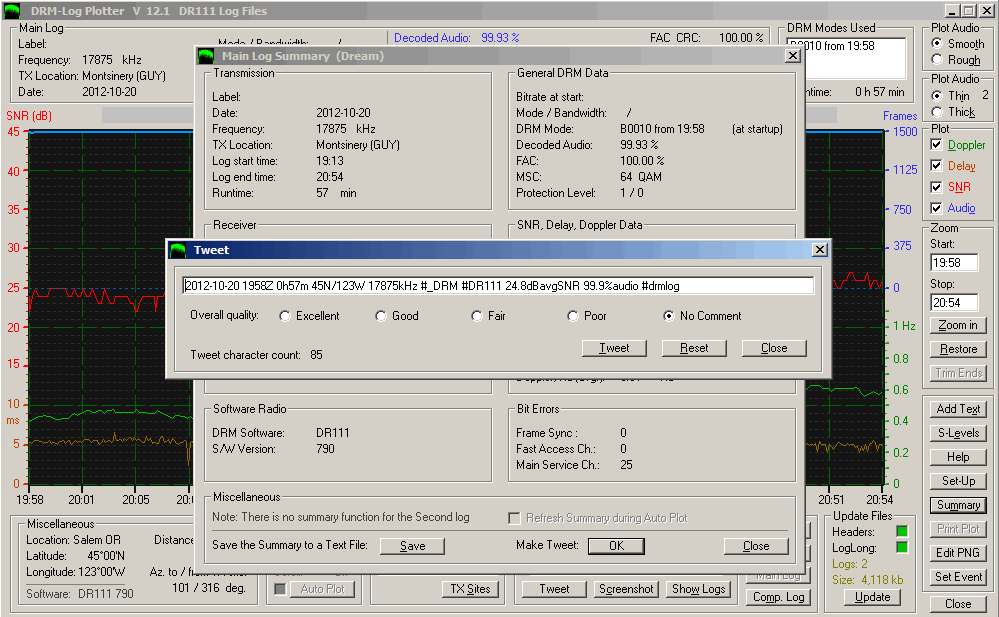Click the main window Tweet button
This screenshot has width=999, height=617.
554,589
